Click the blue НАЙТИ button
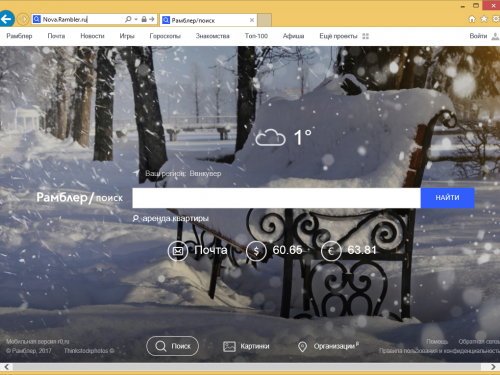Viewport: 500px width, 375px height. tap(447, 198)
